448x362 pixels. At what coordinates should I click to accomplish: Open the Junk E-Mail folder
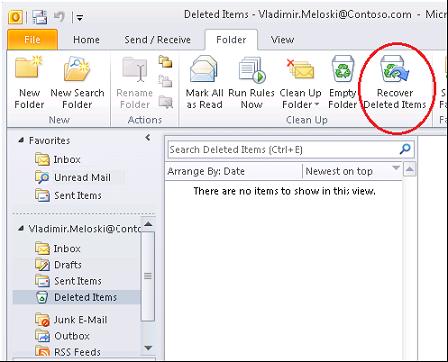(x=71, y=320)
